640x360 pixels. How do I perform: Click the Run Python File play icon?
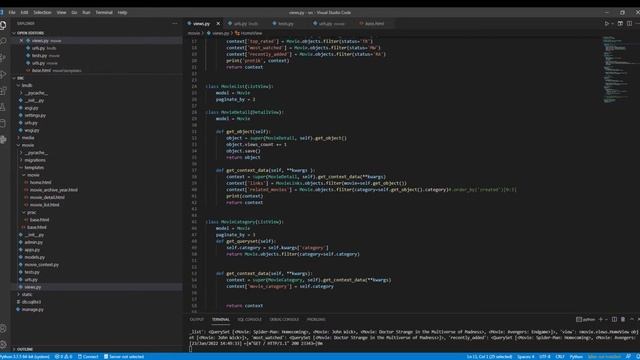tap(607, 24)
